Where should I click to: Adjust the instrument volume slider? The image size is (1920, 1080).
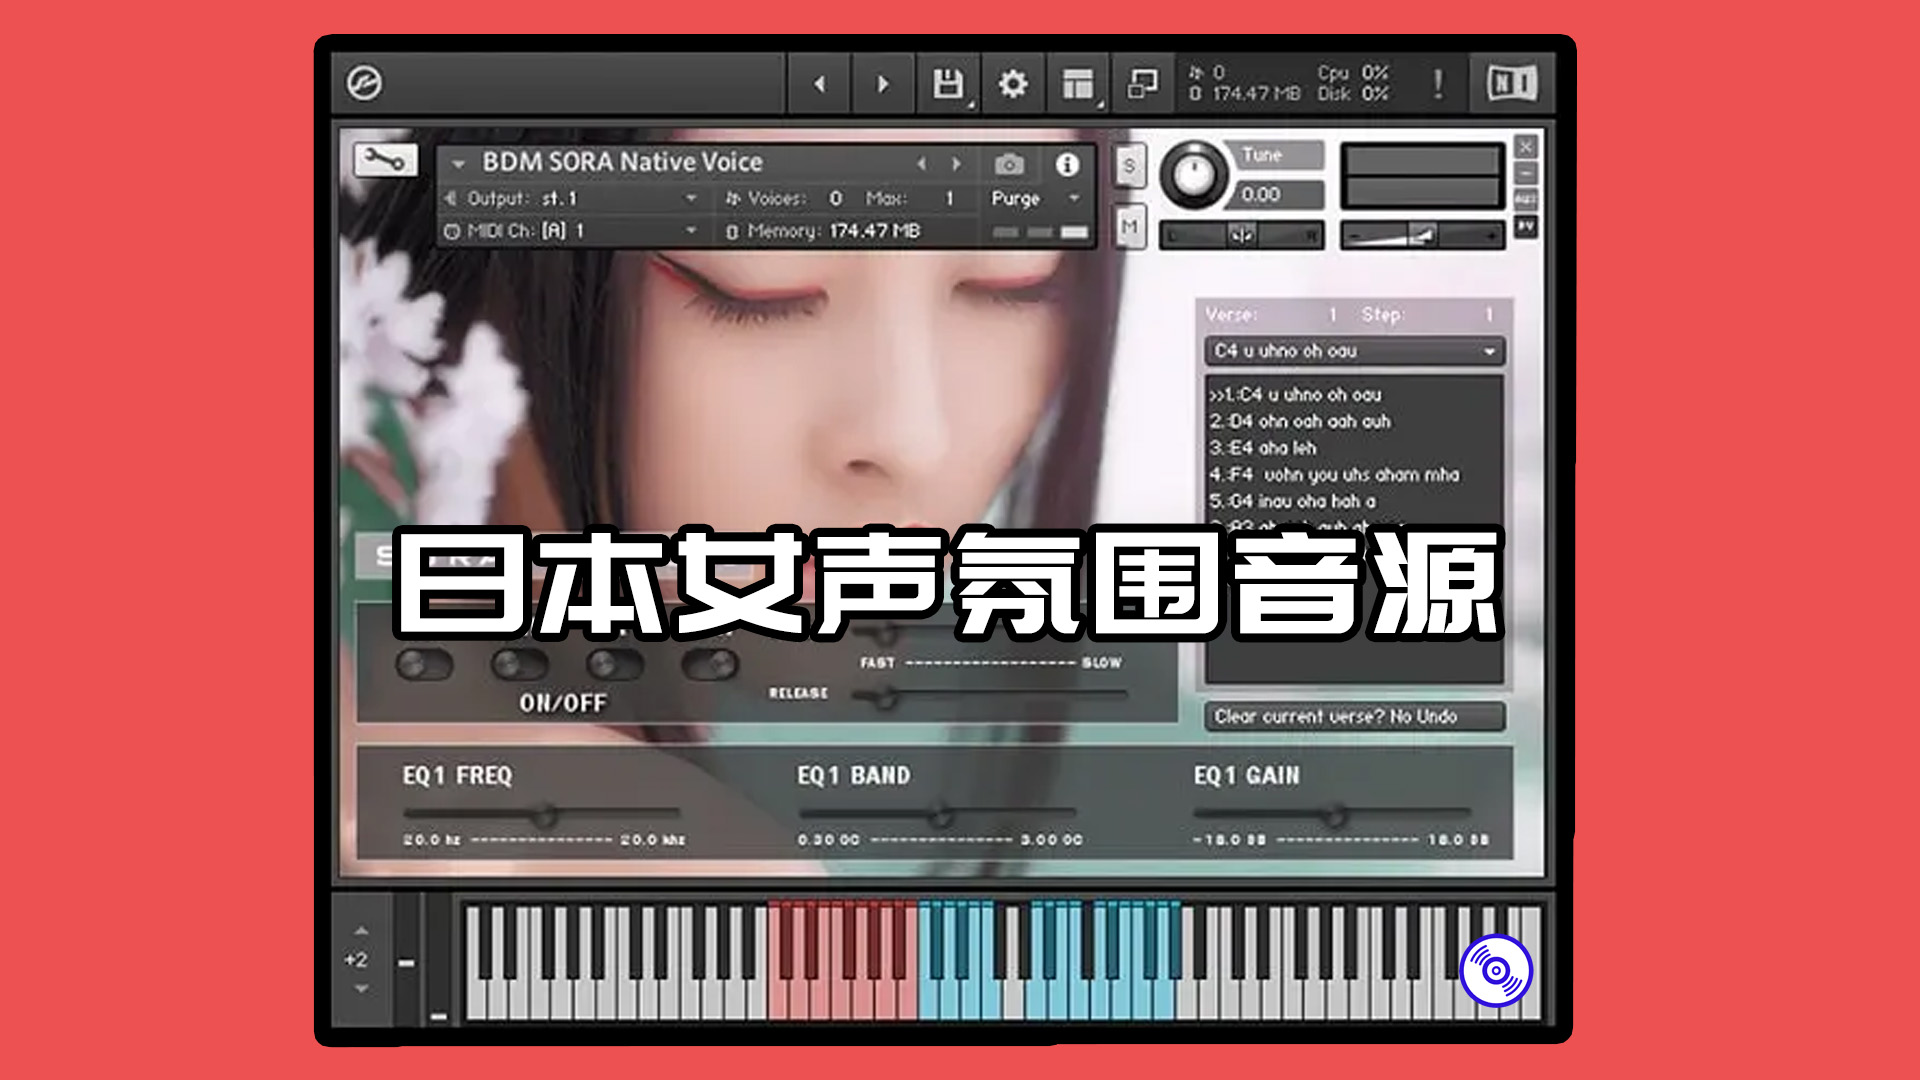(x=1422, y=236)
